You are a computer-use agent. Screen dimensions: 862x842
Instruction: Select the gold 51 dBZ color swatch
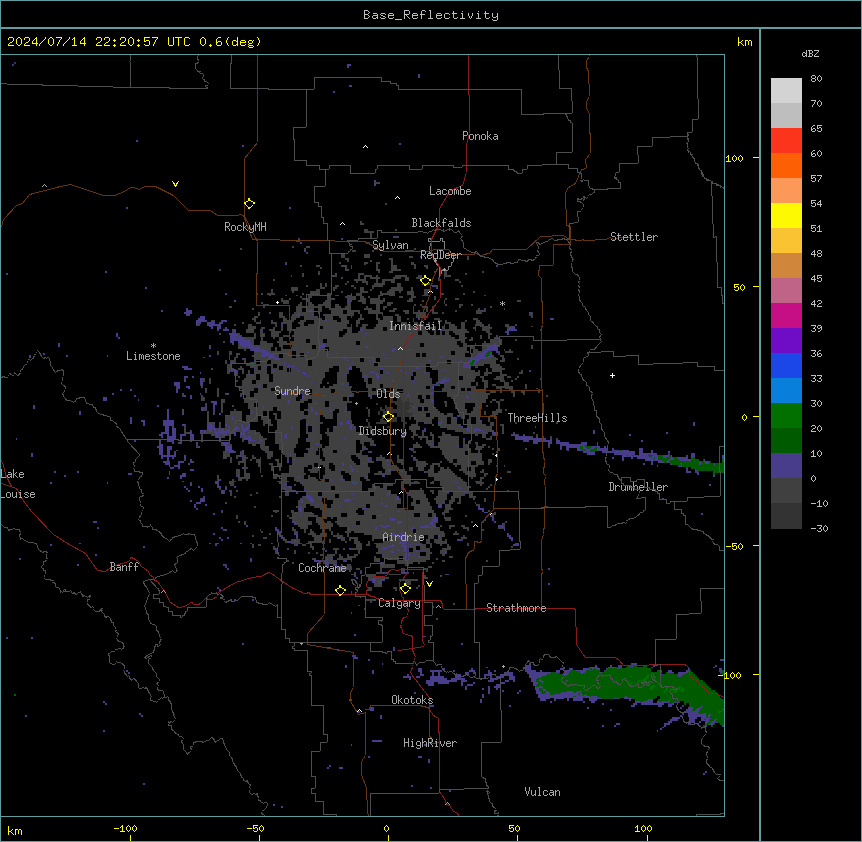[x=786, y=240]
